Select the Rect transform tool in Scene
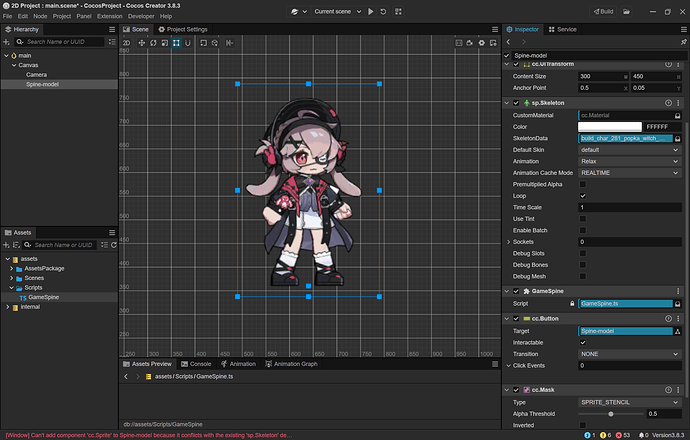The image size is (690, 440). coord(176,43)
